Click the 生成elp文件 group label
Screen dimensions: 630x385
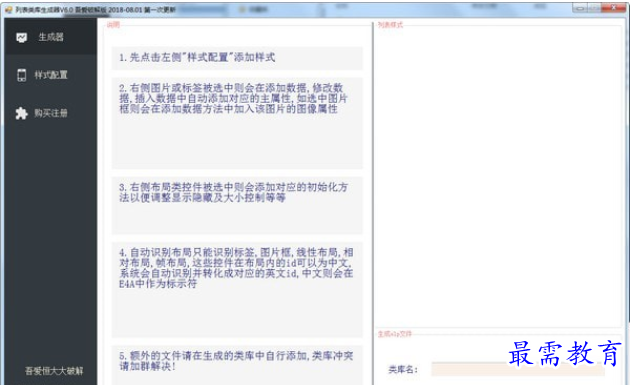pos(395,334)
